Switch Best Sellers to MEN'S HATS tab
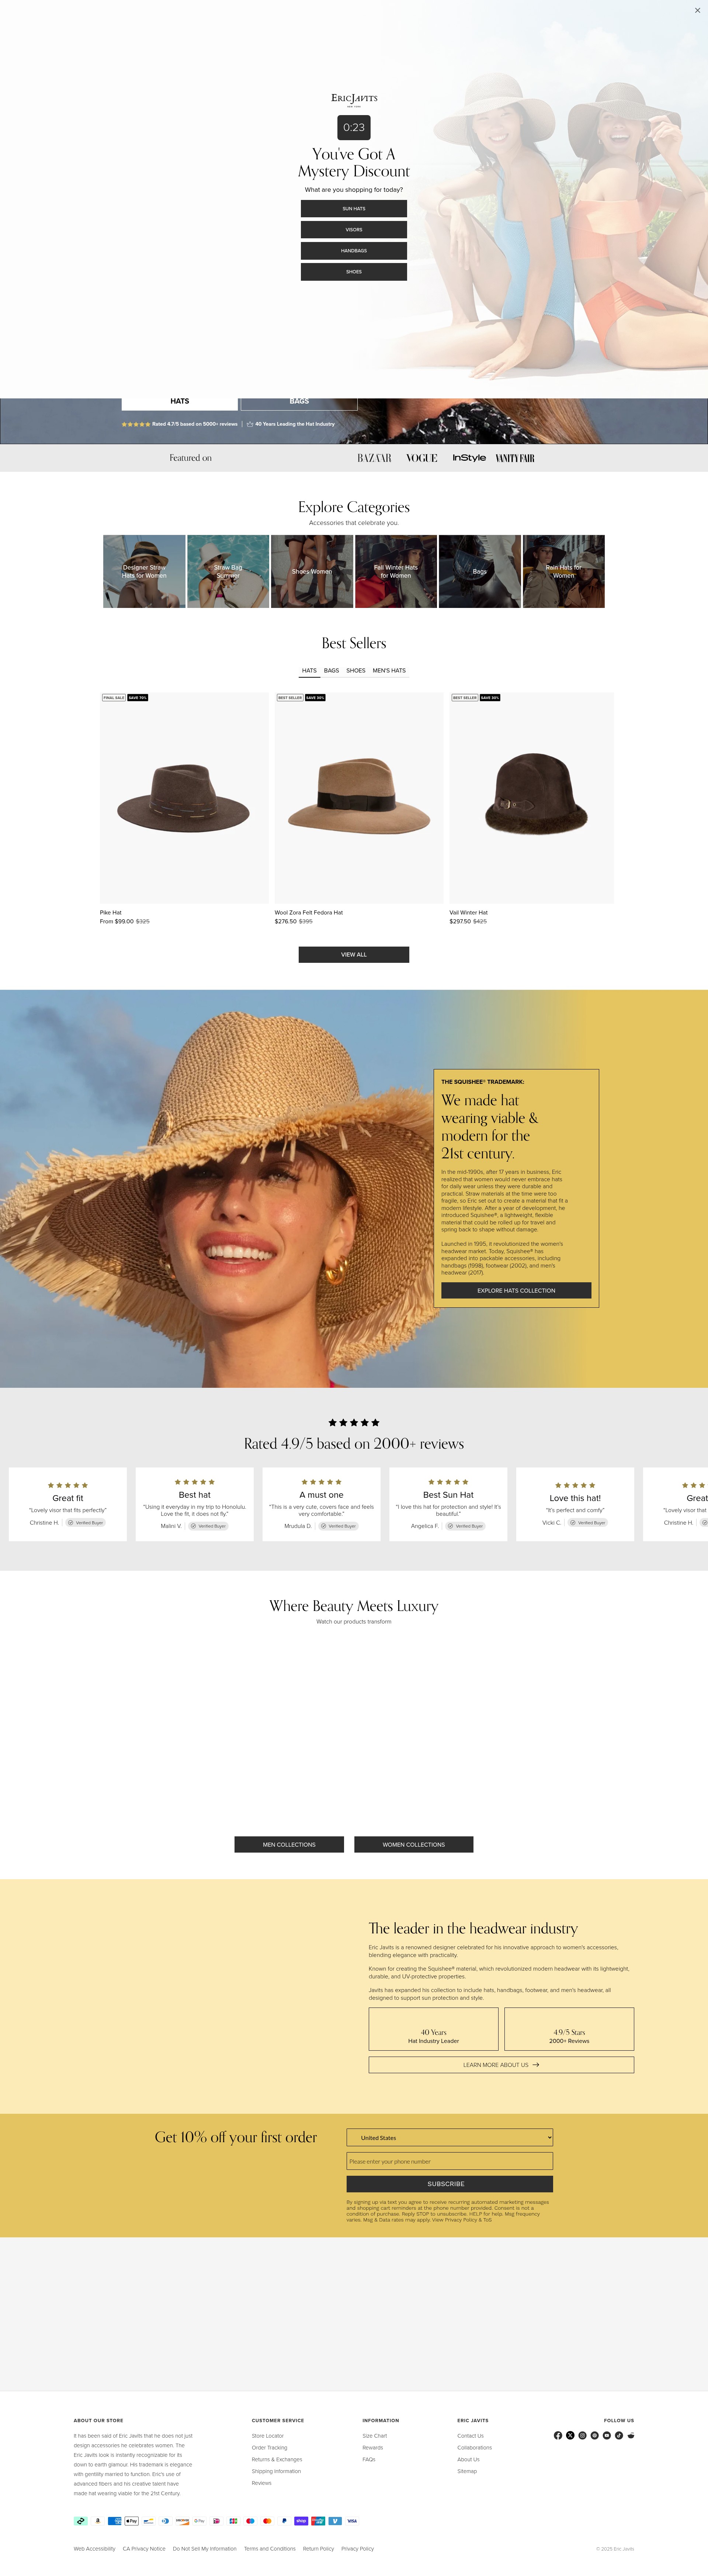Image resolution: width=708 pixels, height=2576 pixels. point(389,671)
